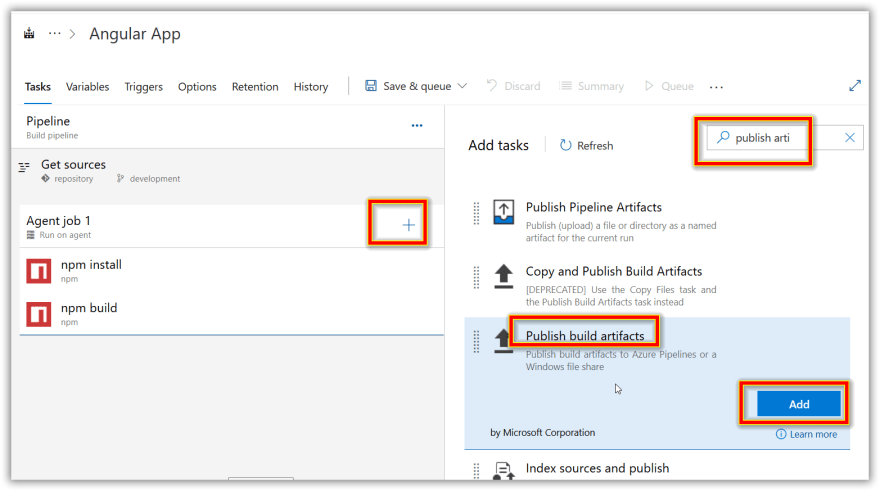Switch to the Tasks tab
The image size is (880, 491).
point(38,86)
